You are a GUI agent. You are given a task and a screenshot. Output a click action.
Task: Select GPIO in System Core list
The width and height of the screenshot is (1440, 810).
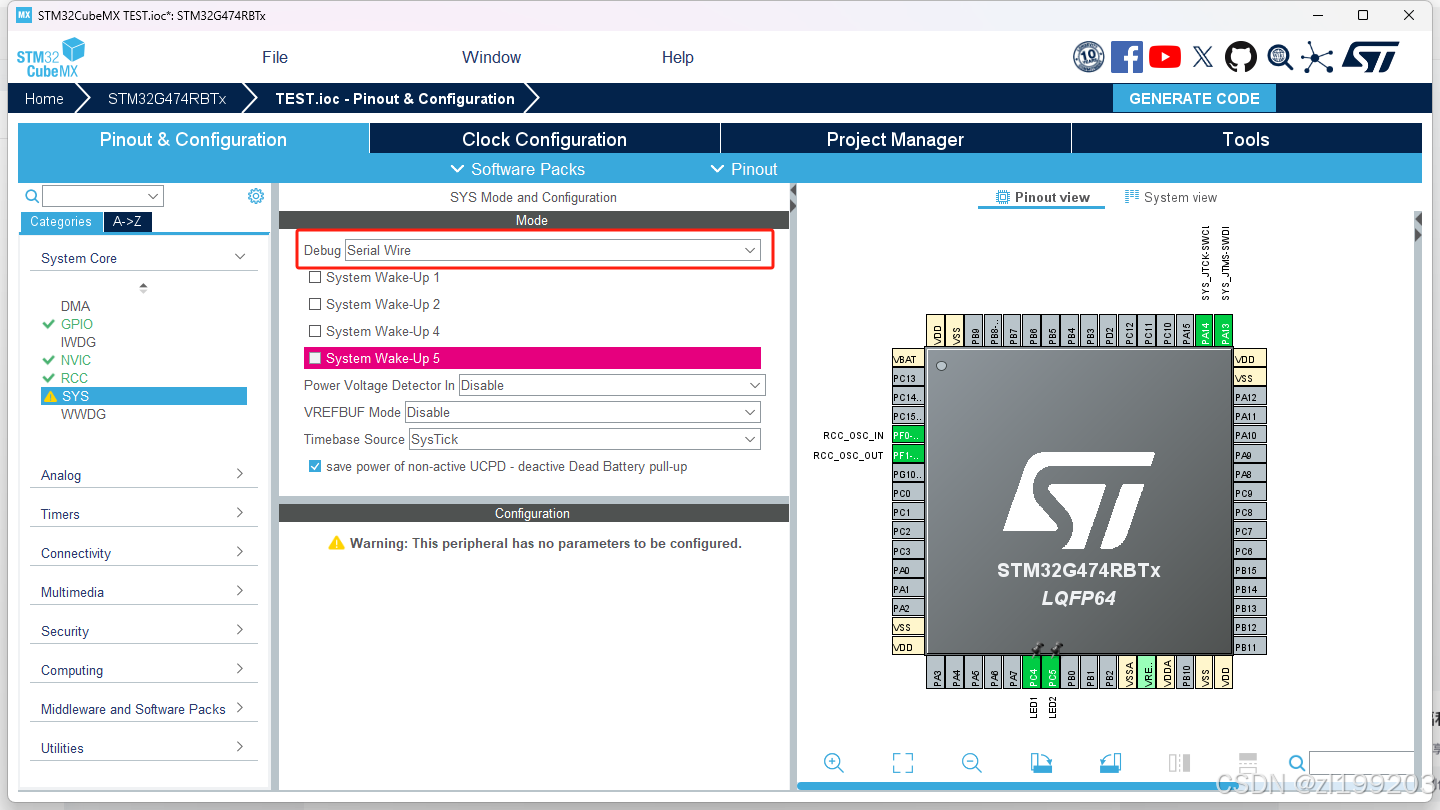point(77,324)
